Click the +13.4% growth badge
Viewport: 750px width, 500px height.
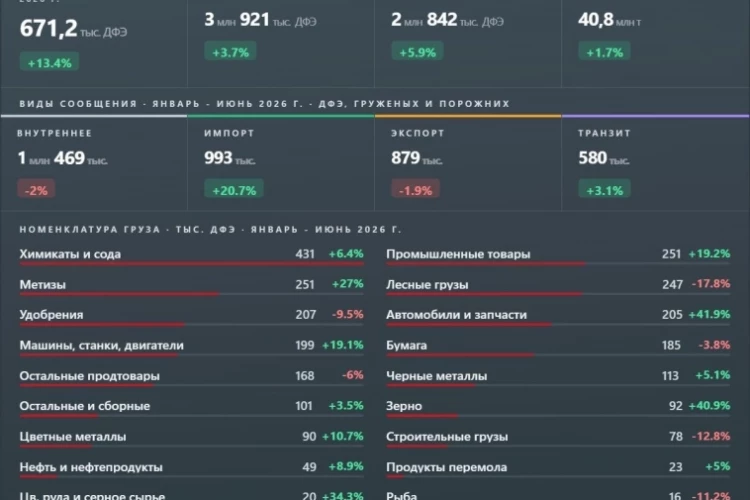49,62
